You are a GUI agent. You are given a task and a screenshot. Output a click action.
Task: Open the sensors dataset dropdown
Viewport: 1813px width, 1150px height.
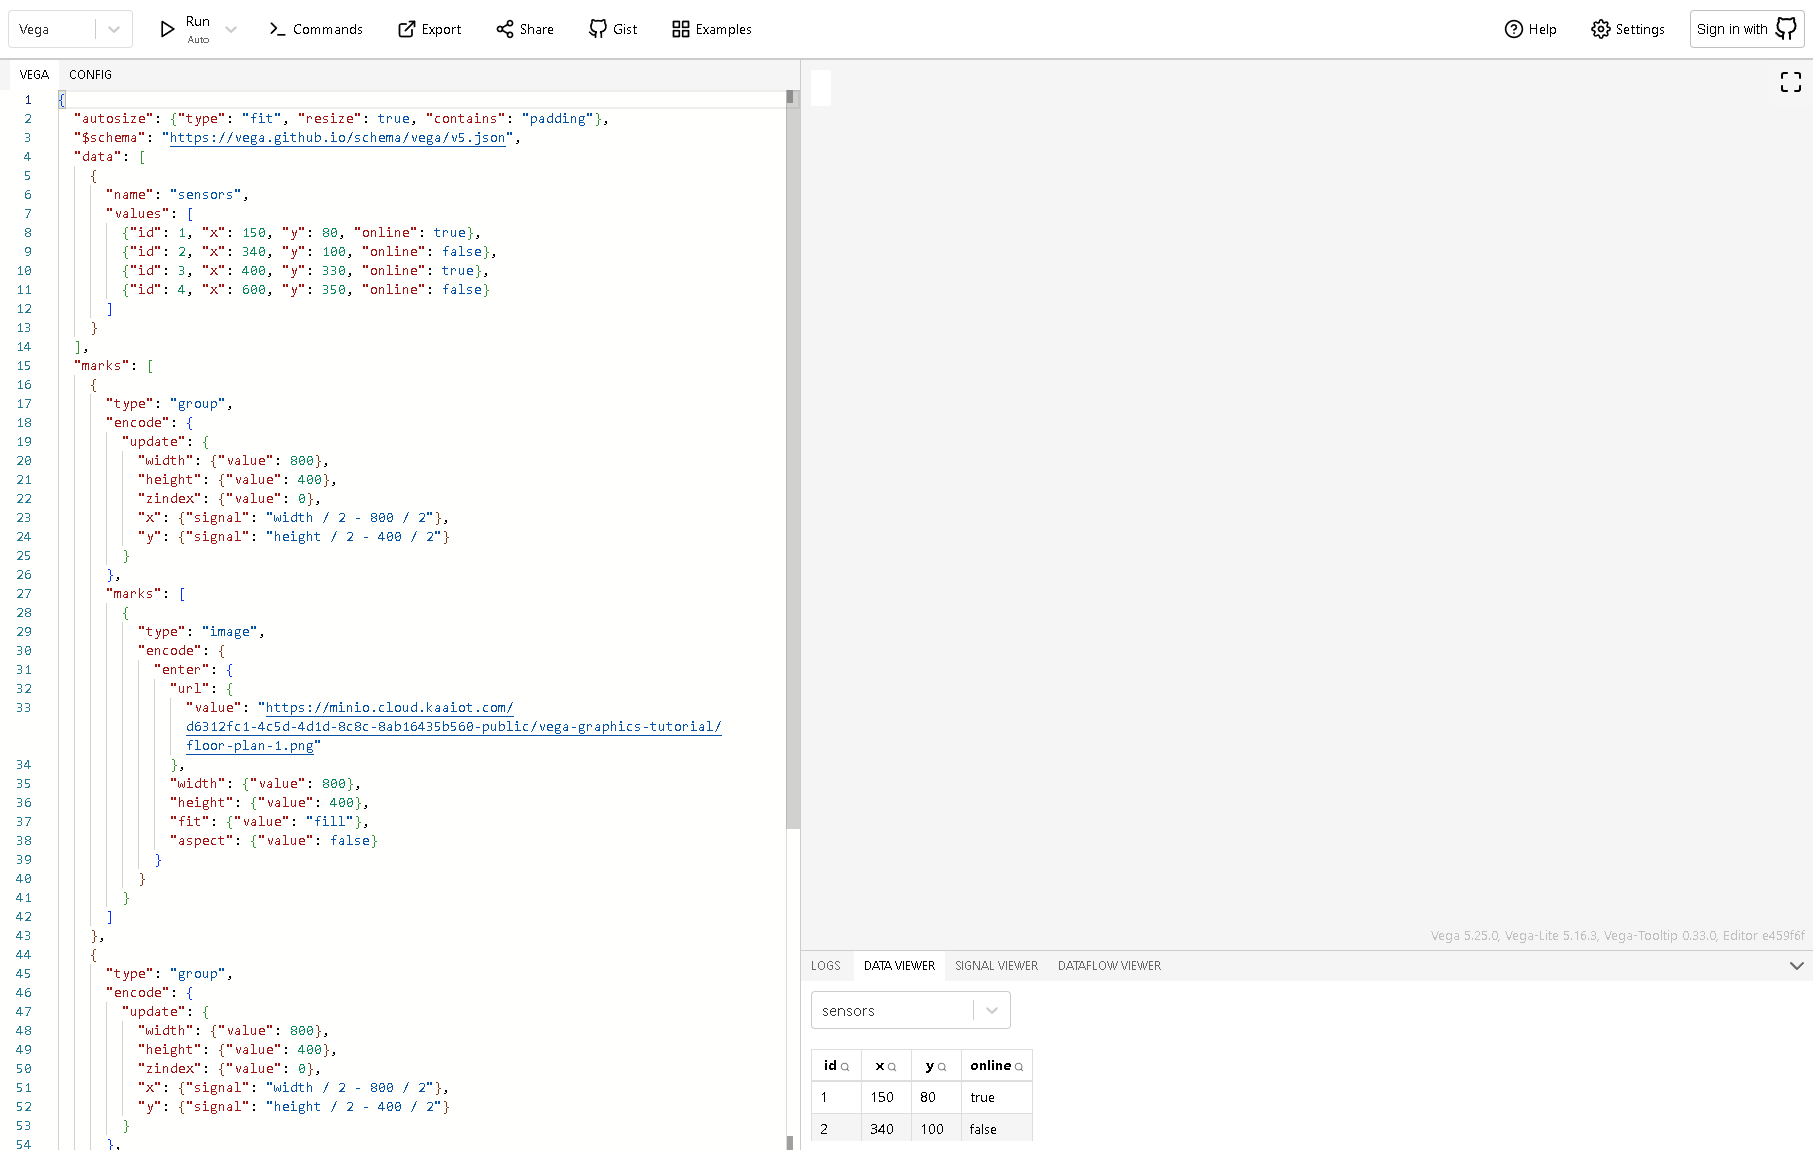click(x=911, y=1010)
